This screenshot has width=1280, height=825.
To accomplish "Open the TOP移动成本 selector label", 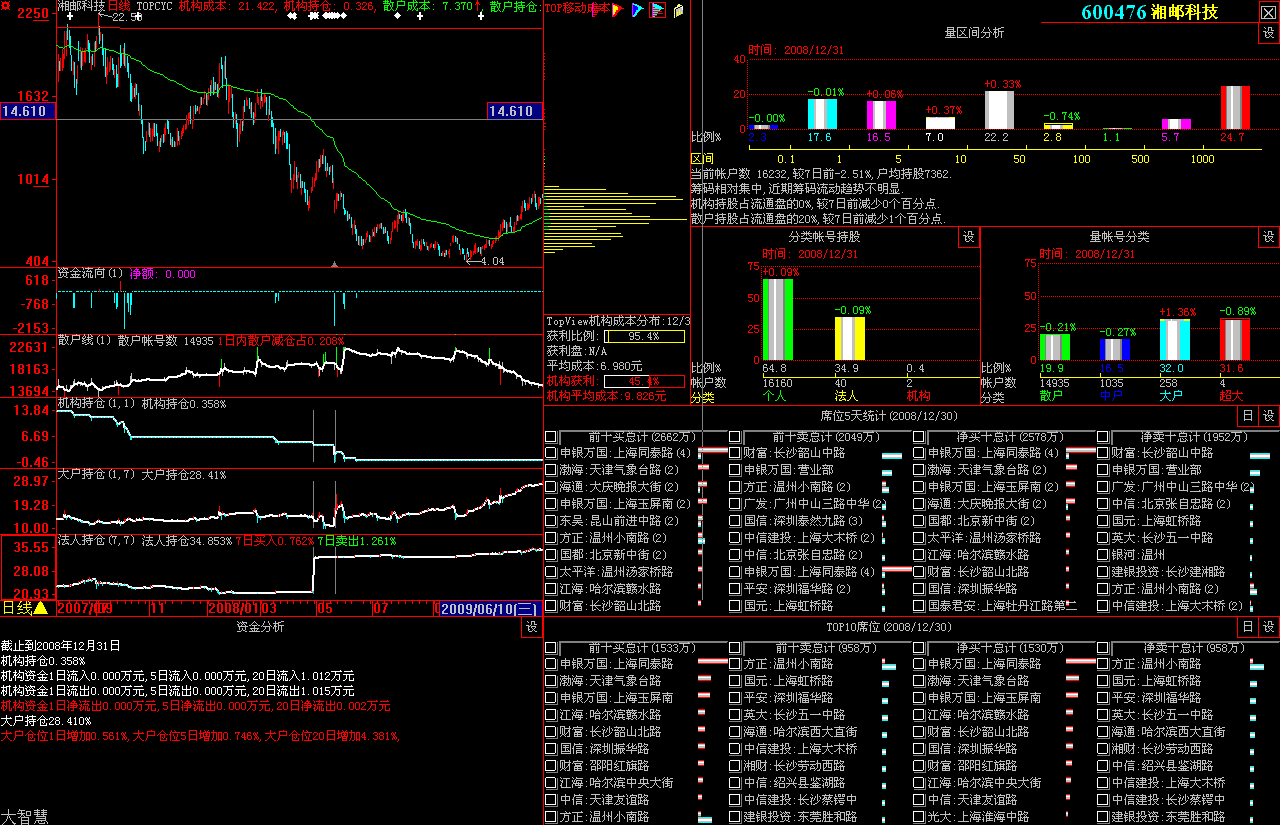I will pos(576,9).
